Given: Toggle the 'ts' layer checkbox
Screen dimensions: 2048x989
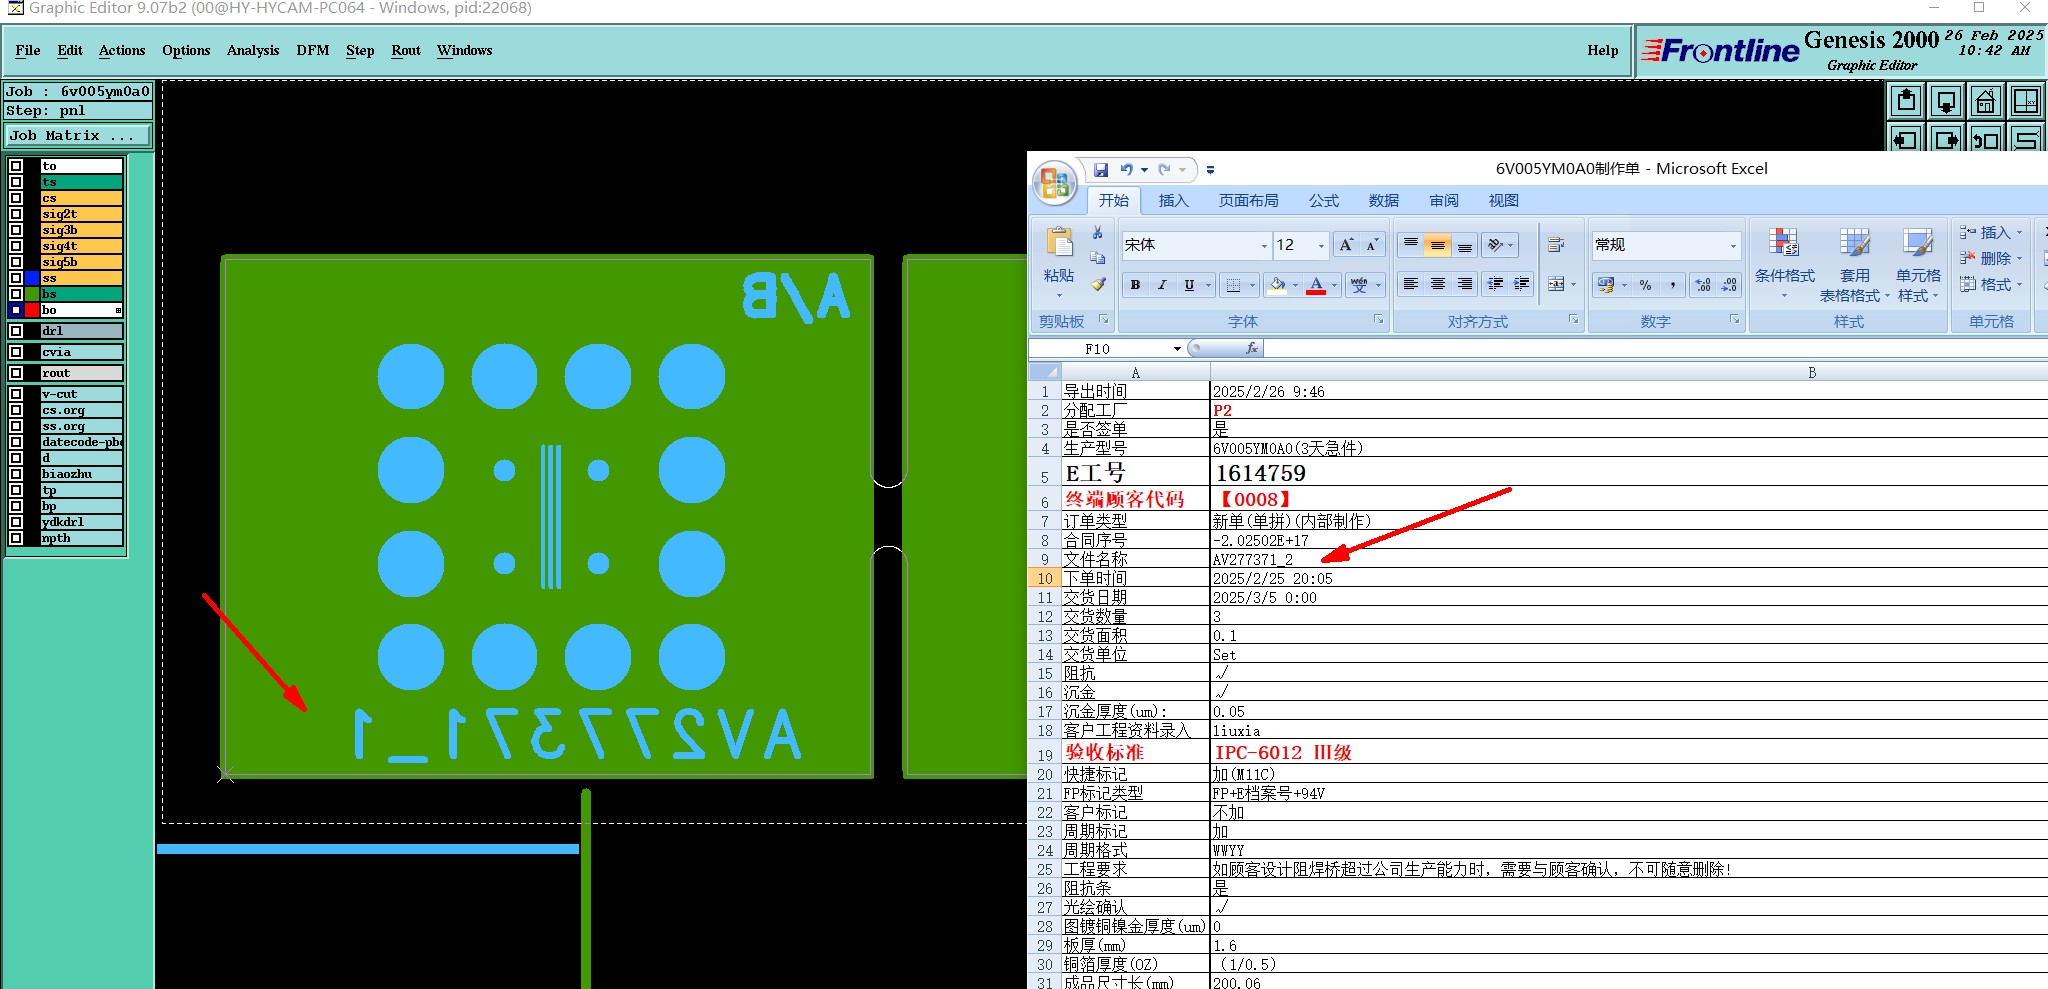Looking at the screenshot, I should click(16, 182).
